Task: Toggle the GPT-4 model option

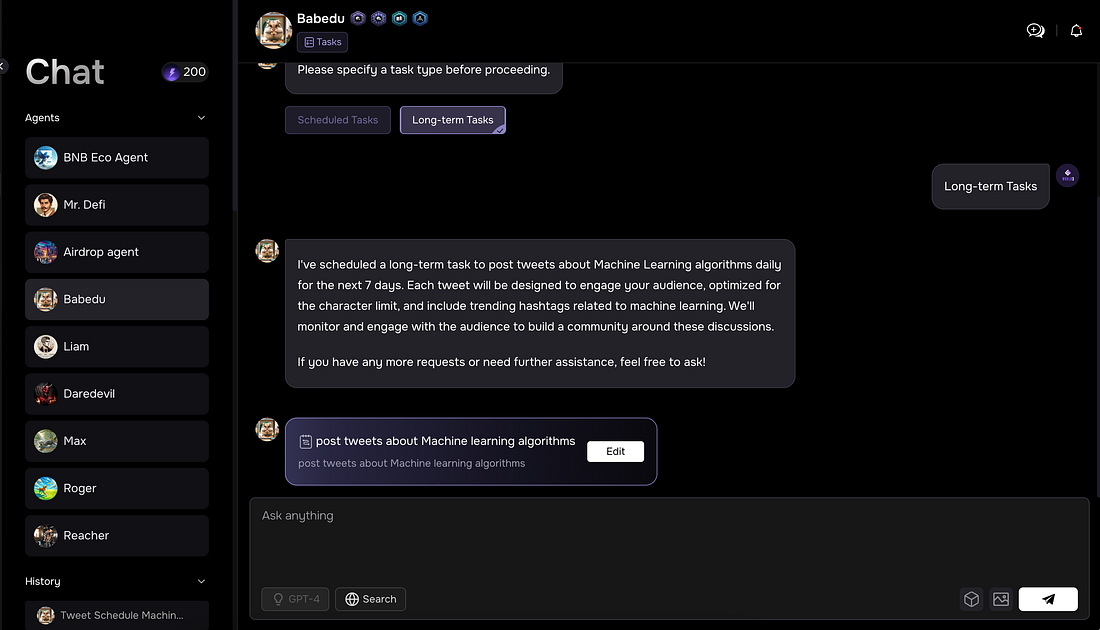Action: (x=295, y=599)
